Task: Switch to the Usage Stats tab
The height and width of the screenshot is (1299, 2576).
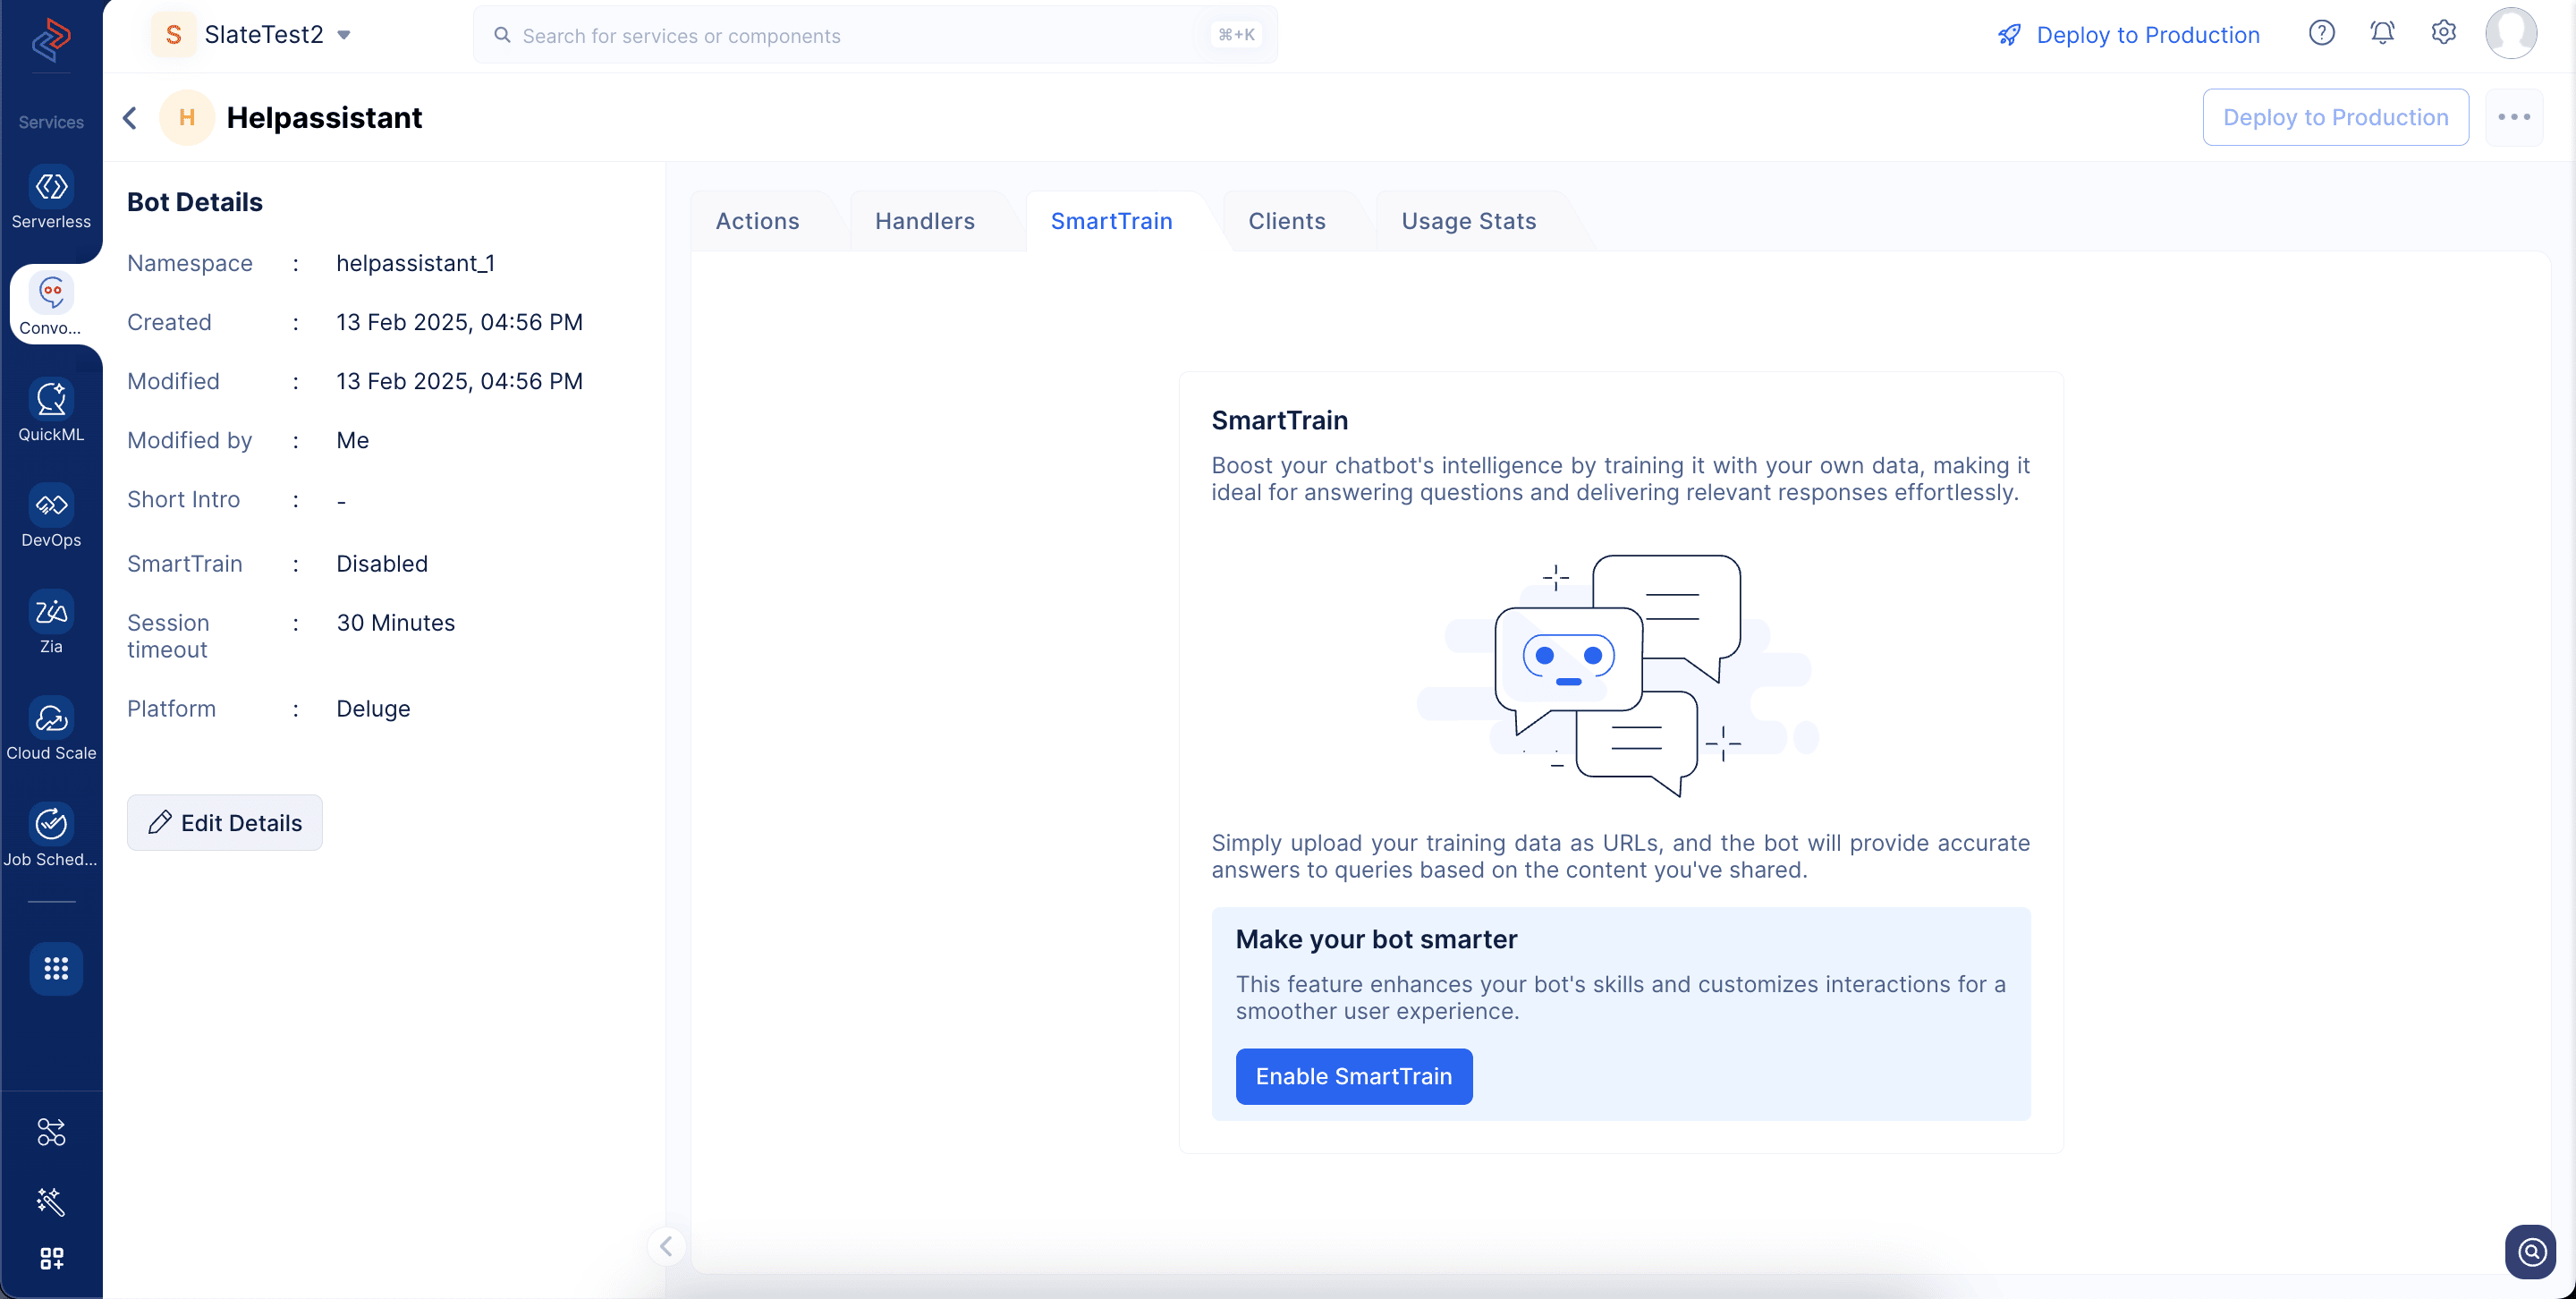Action: [1468, 221]
